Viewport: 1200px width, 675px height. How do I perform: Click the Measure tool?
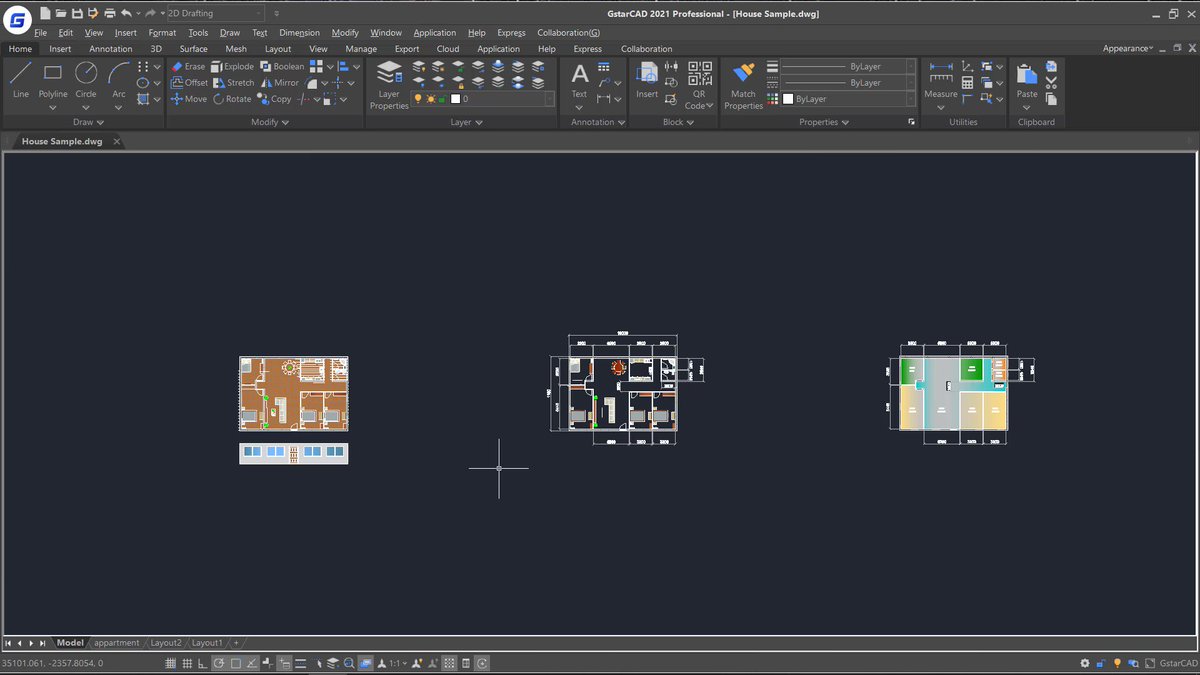click(x=941, y=80)
